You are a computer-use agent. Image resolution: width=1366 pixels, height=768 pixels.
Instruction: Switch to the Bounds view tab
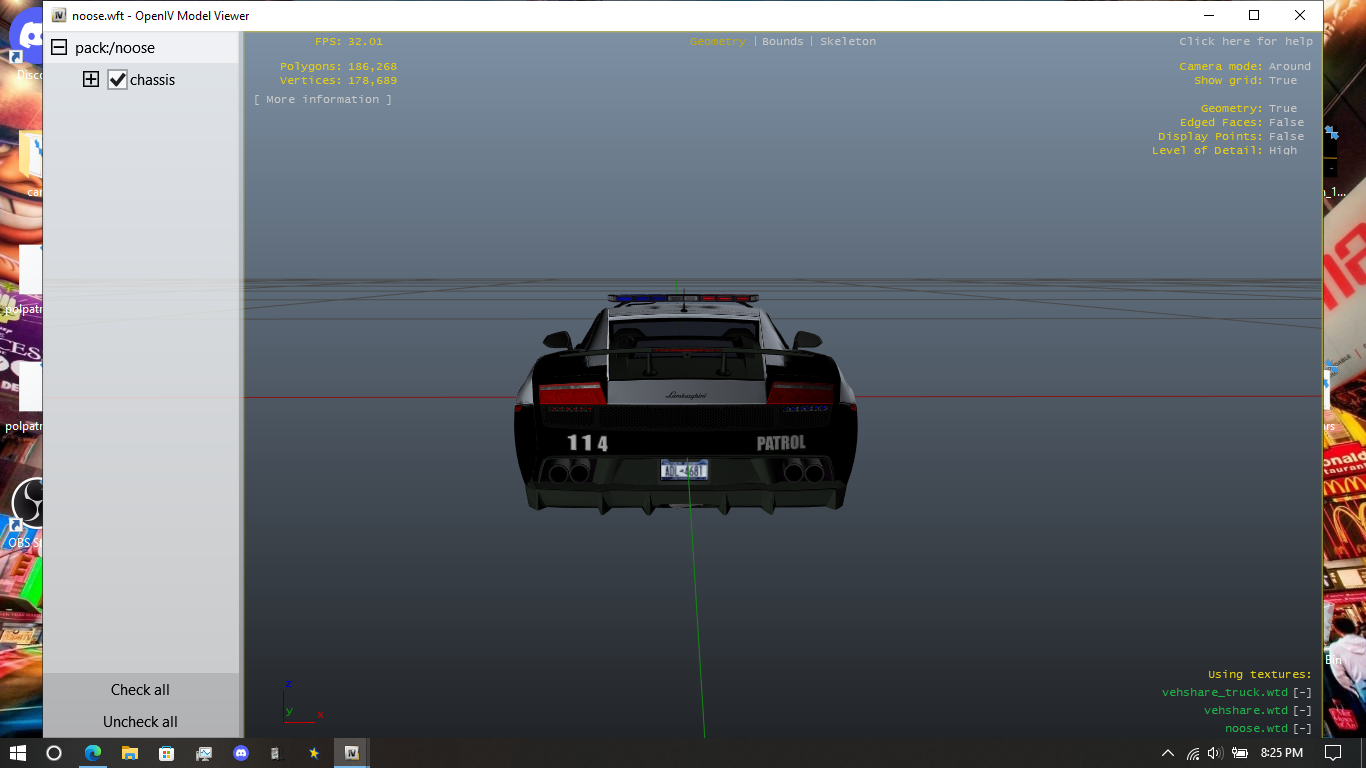[x=782, y=42]
